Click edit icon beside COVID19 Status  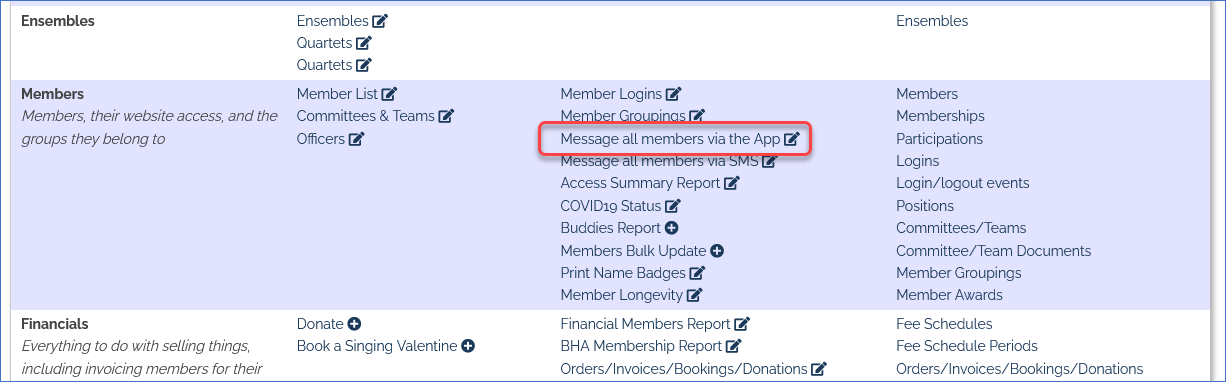pyautogui.click(x=673, y=206)
